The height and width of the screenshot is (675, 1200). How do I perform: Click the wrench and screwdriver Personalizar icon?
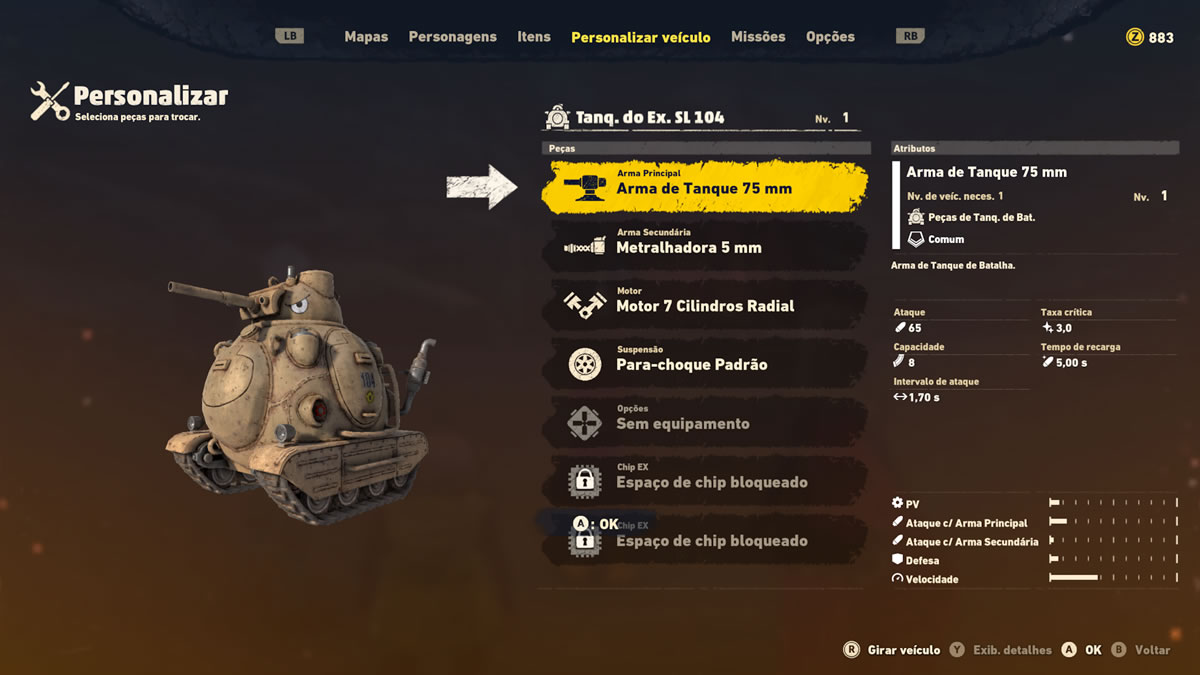[x=50, y=101]
